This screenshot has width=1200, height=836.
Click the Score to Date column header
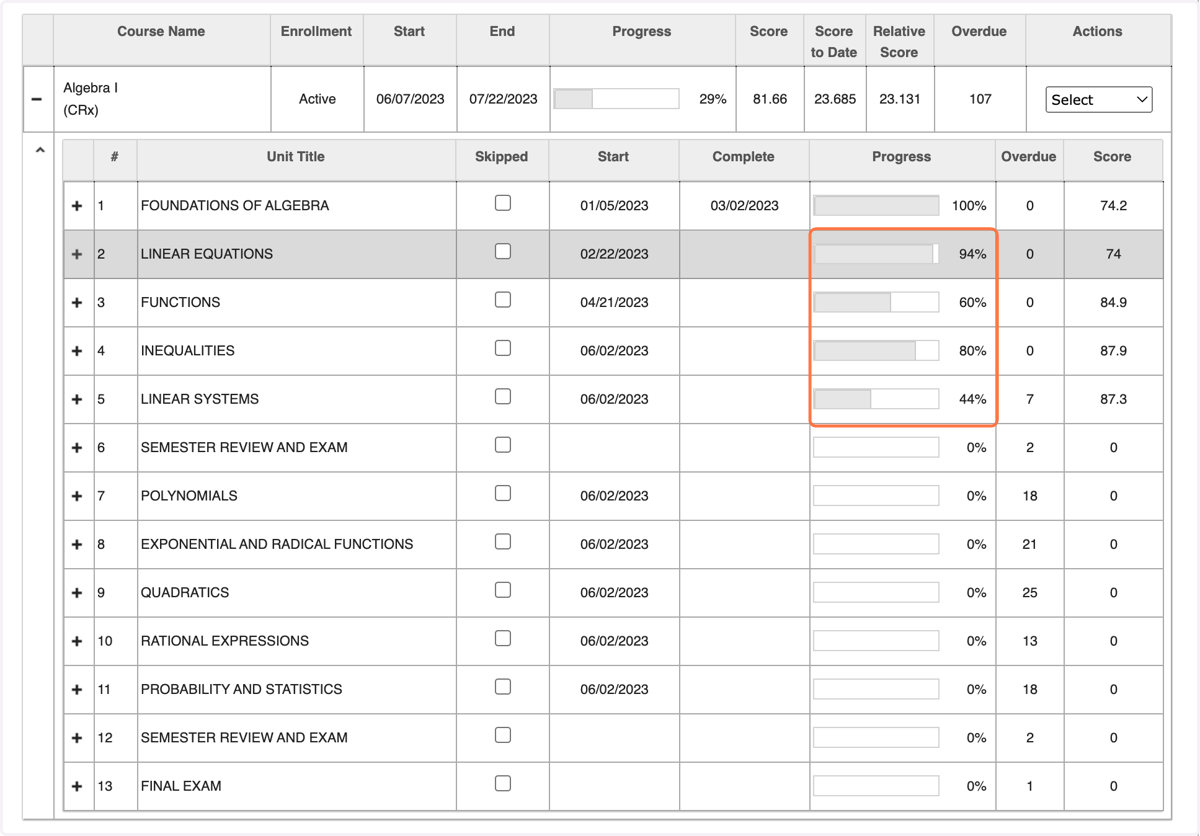[x=834, y=41]
